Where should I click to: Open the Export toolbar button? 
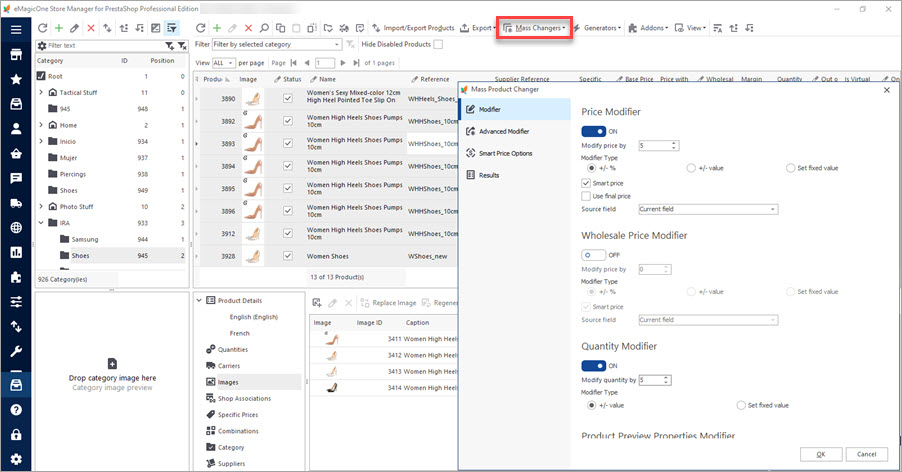tap(478, 28)
